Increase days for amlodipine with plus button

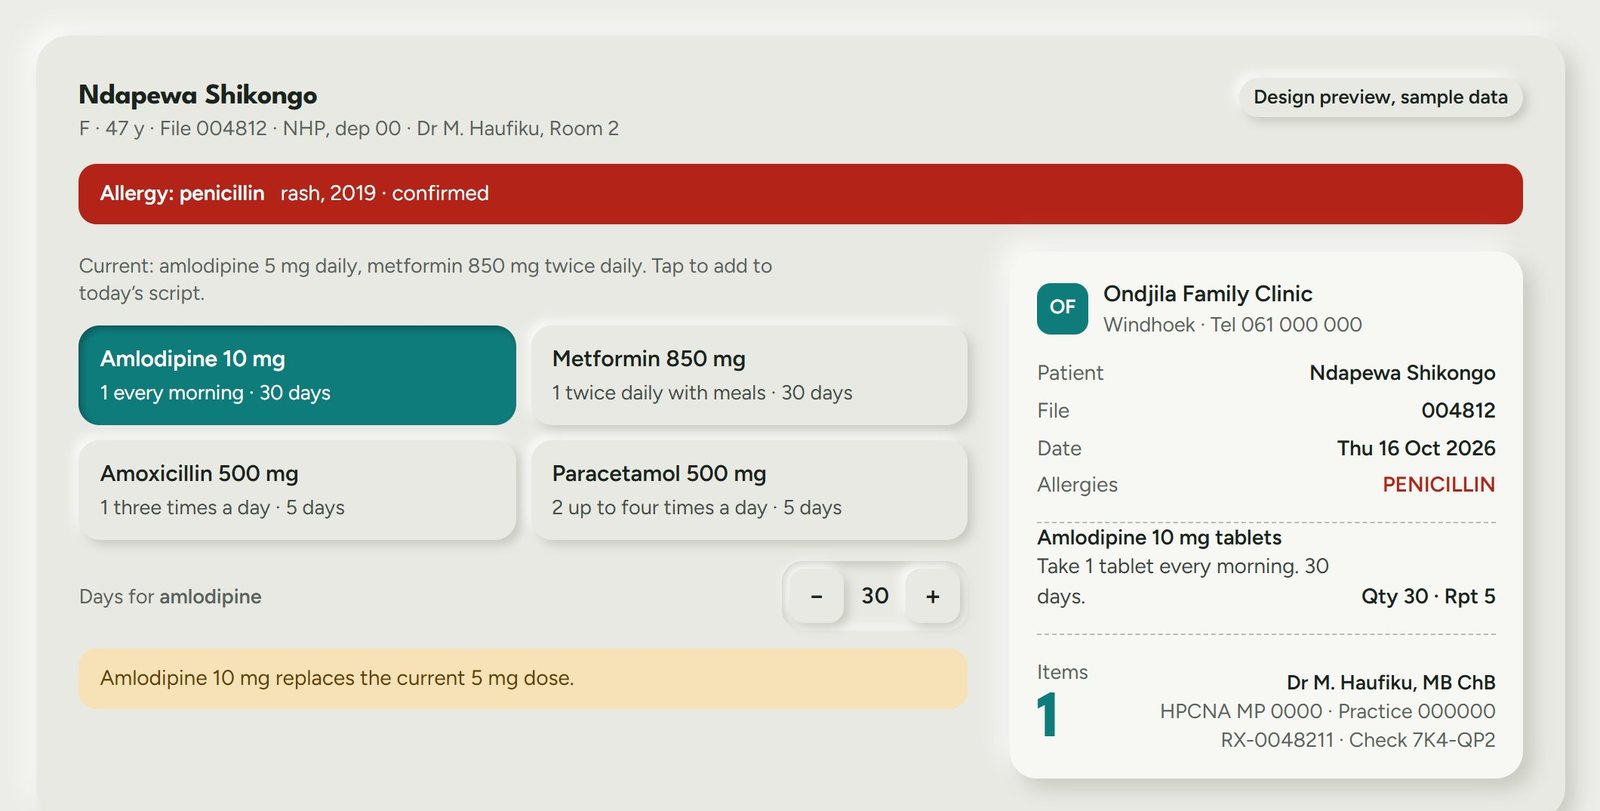tap(933, 596)
